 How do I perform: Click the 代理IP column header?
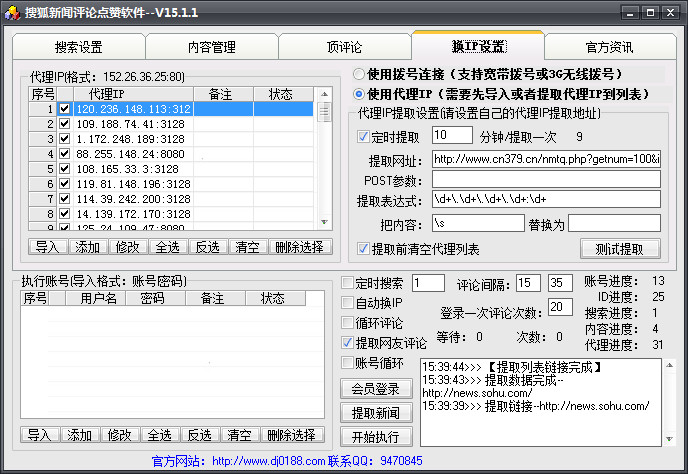click(x=133, y=94)
